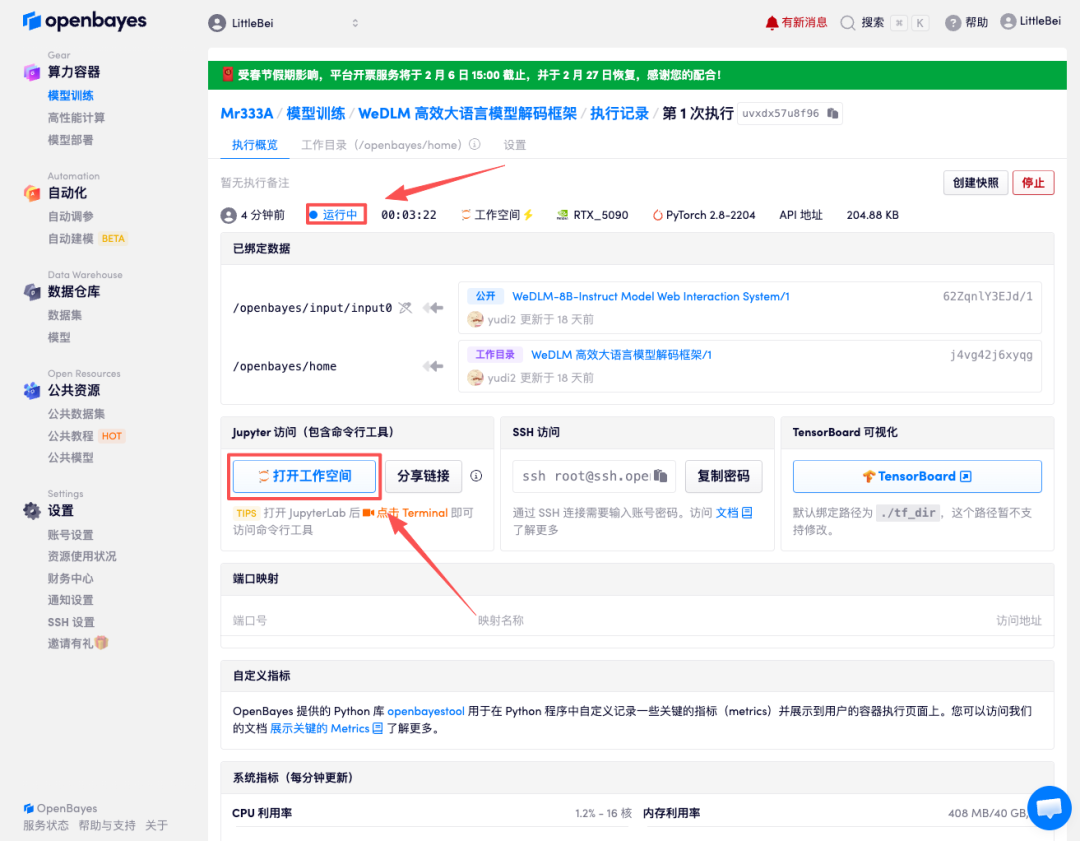This screenshot has width=1080, height=841.
Task: Select 模型训练 in the sidebar
Action: [x=70, y=95]
